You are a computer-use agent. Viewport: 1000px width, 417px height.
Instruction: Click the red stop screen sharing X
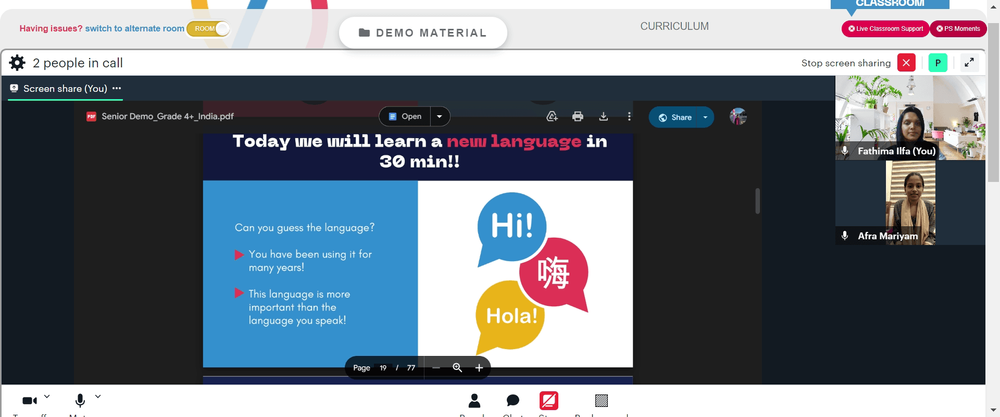tap(906, 62)
